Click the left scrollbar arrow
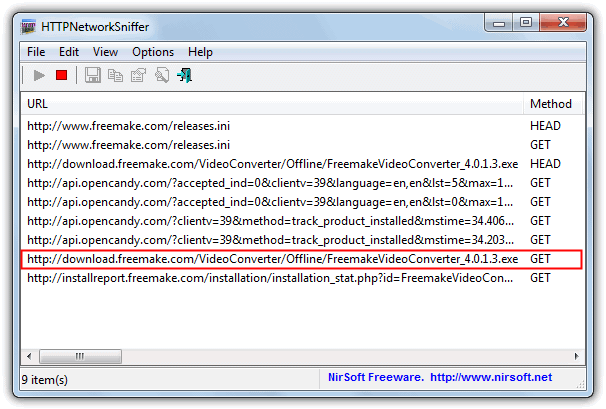Viewport: 606px width, 409px height. point(29,356)
